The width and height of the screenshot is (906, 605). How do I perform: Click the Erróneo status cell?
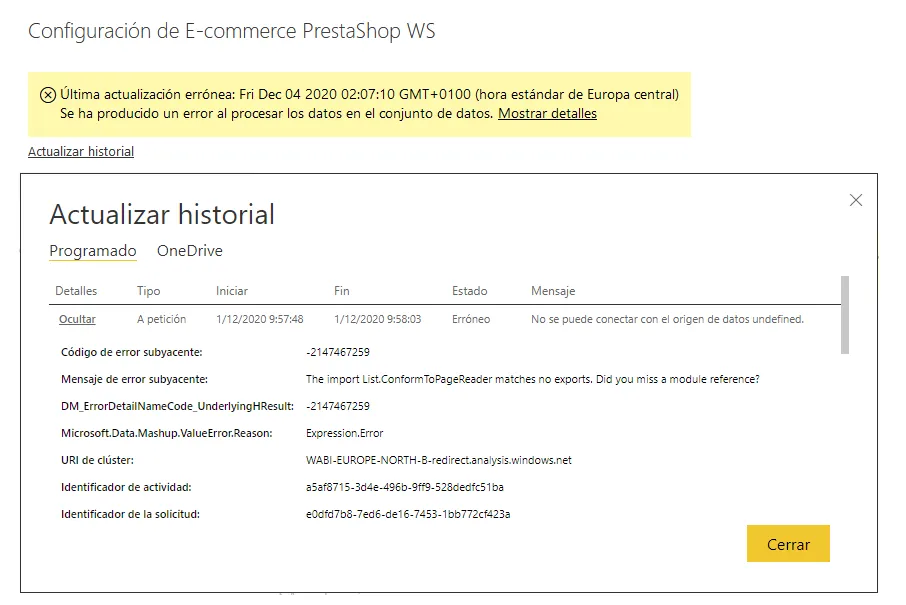471,319
